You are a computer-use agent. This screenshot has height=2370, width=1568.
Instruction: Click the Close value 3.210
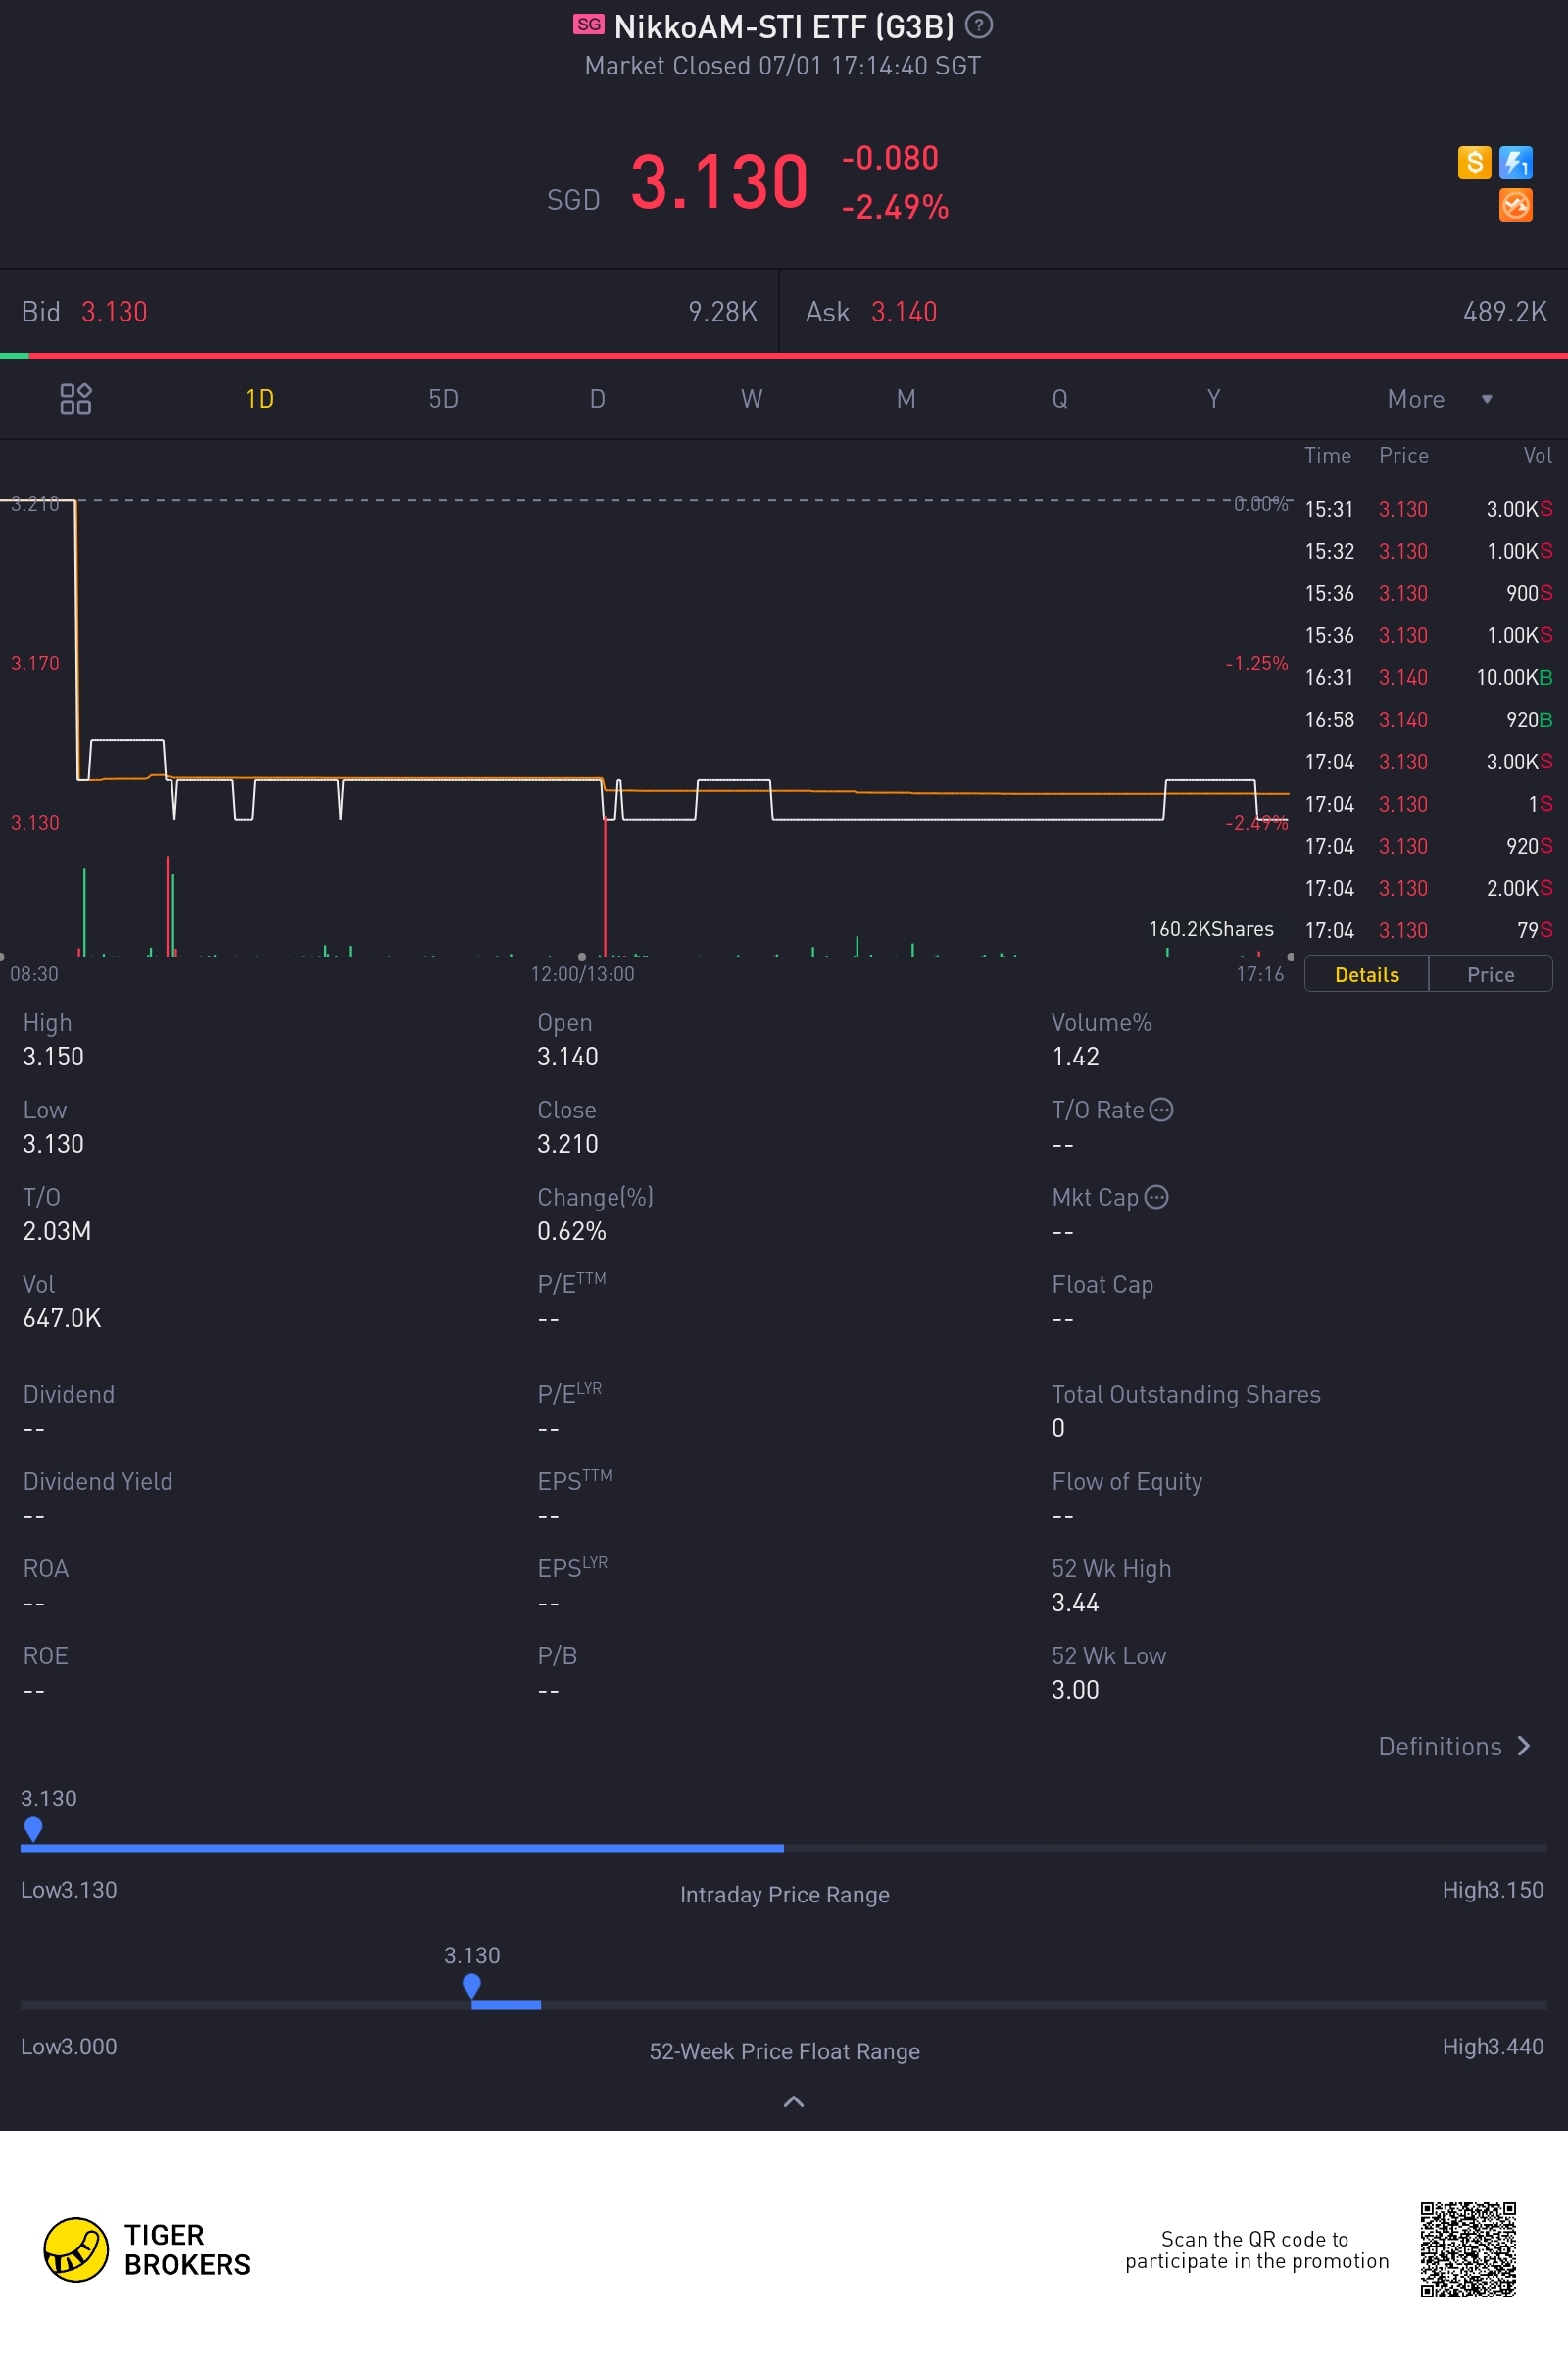point(568,1144)
